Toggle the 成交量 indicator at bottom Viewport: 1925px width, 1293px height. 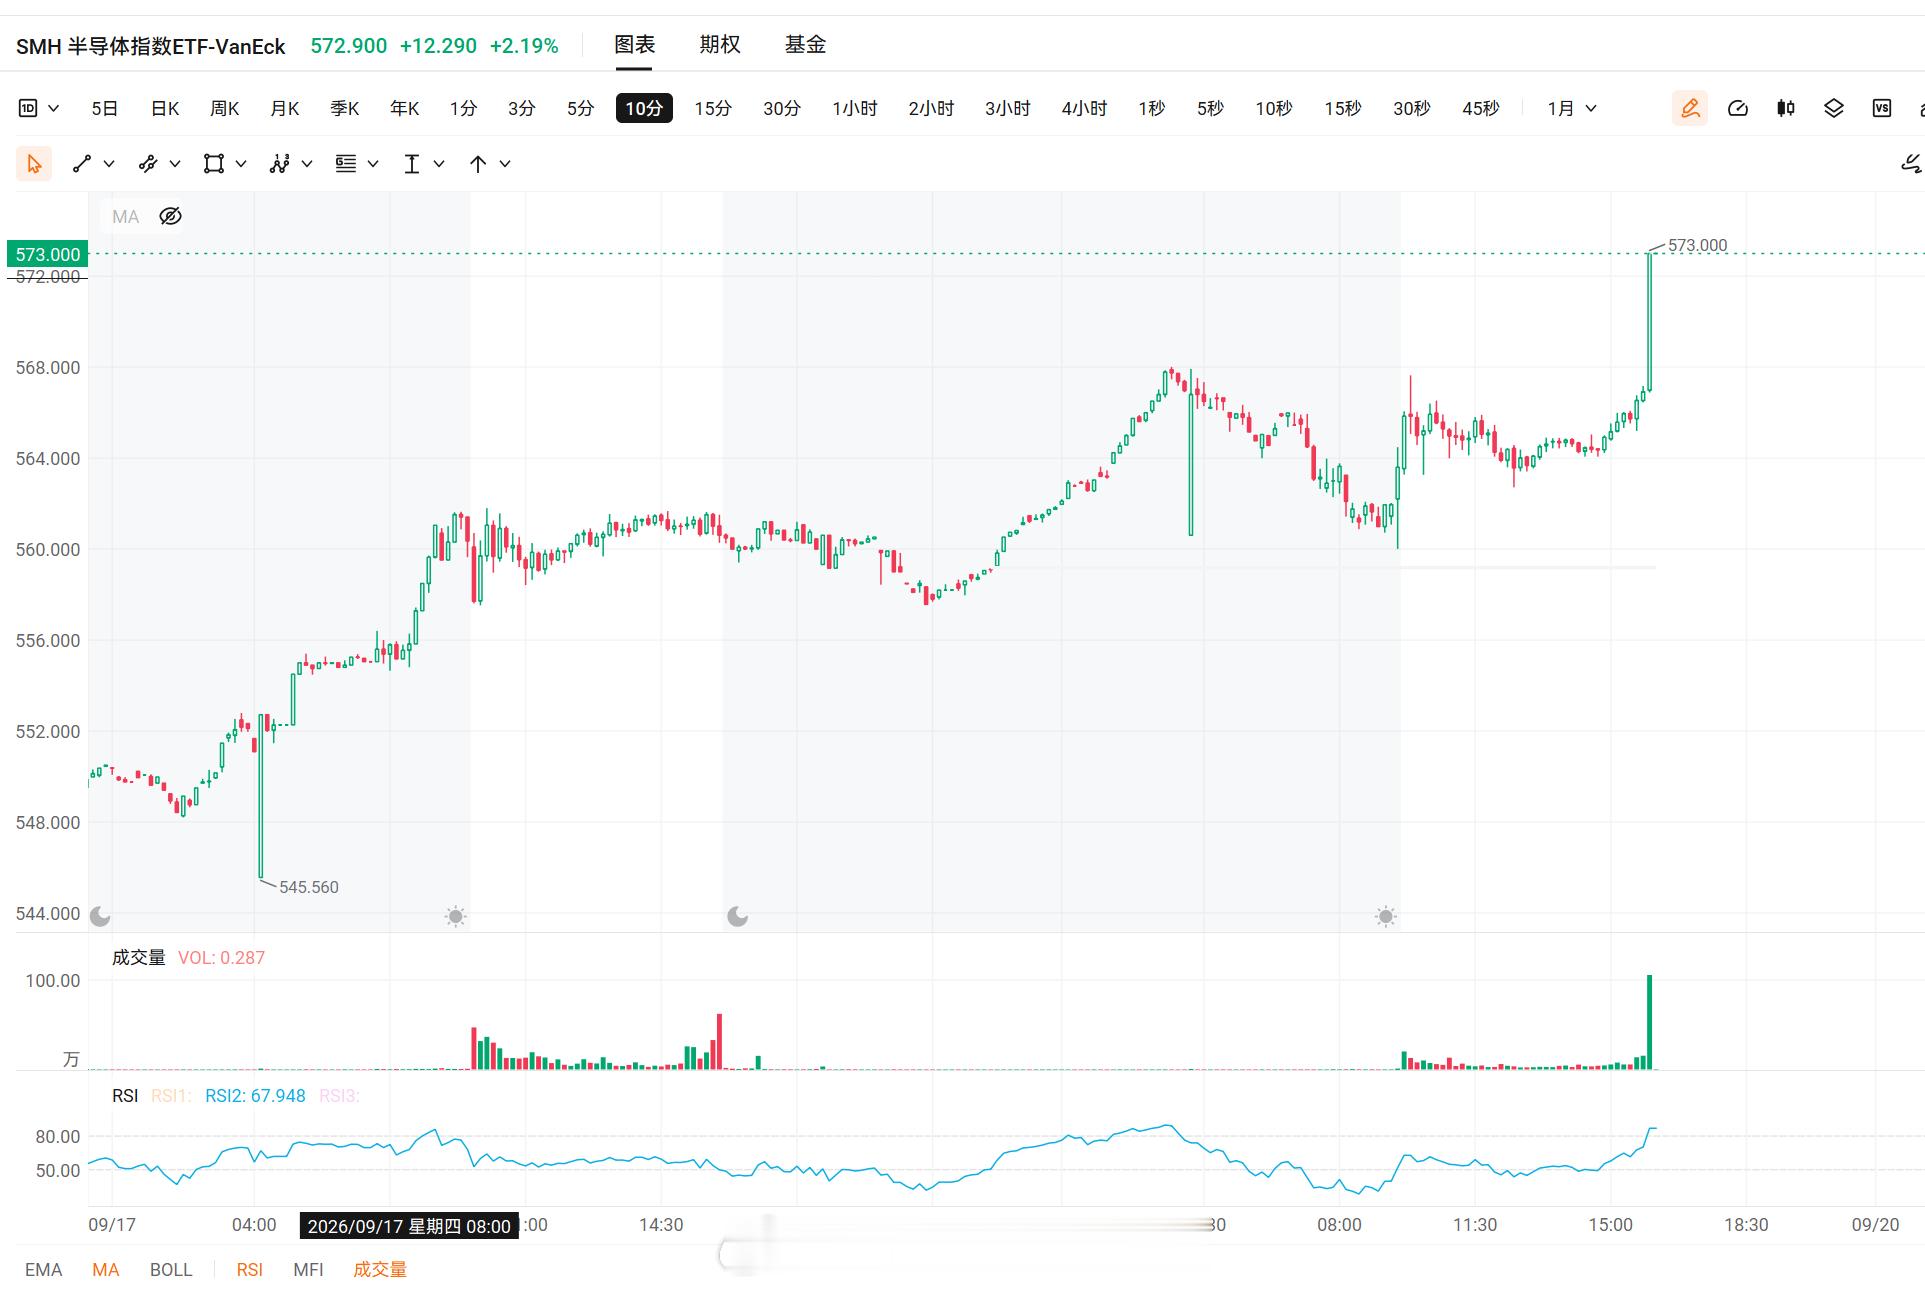pyautogui.click(x=379, y=1269)
